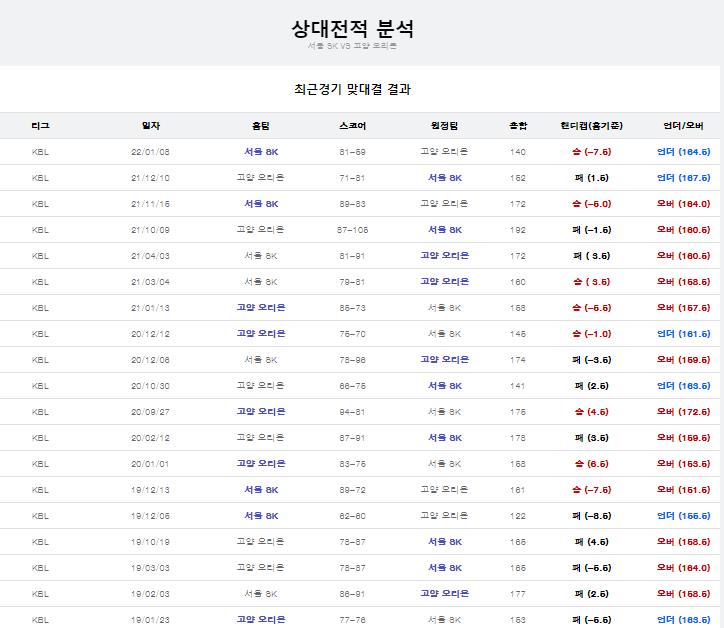The width and height of the screenshot is (724, 628).
Task: Click the total value 178
Action: pos(518,438)
